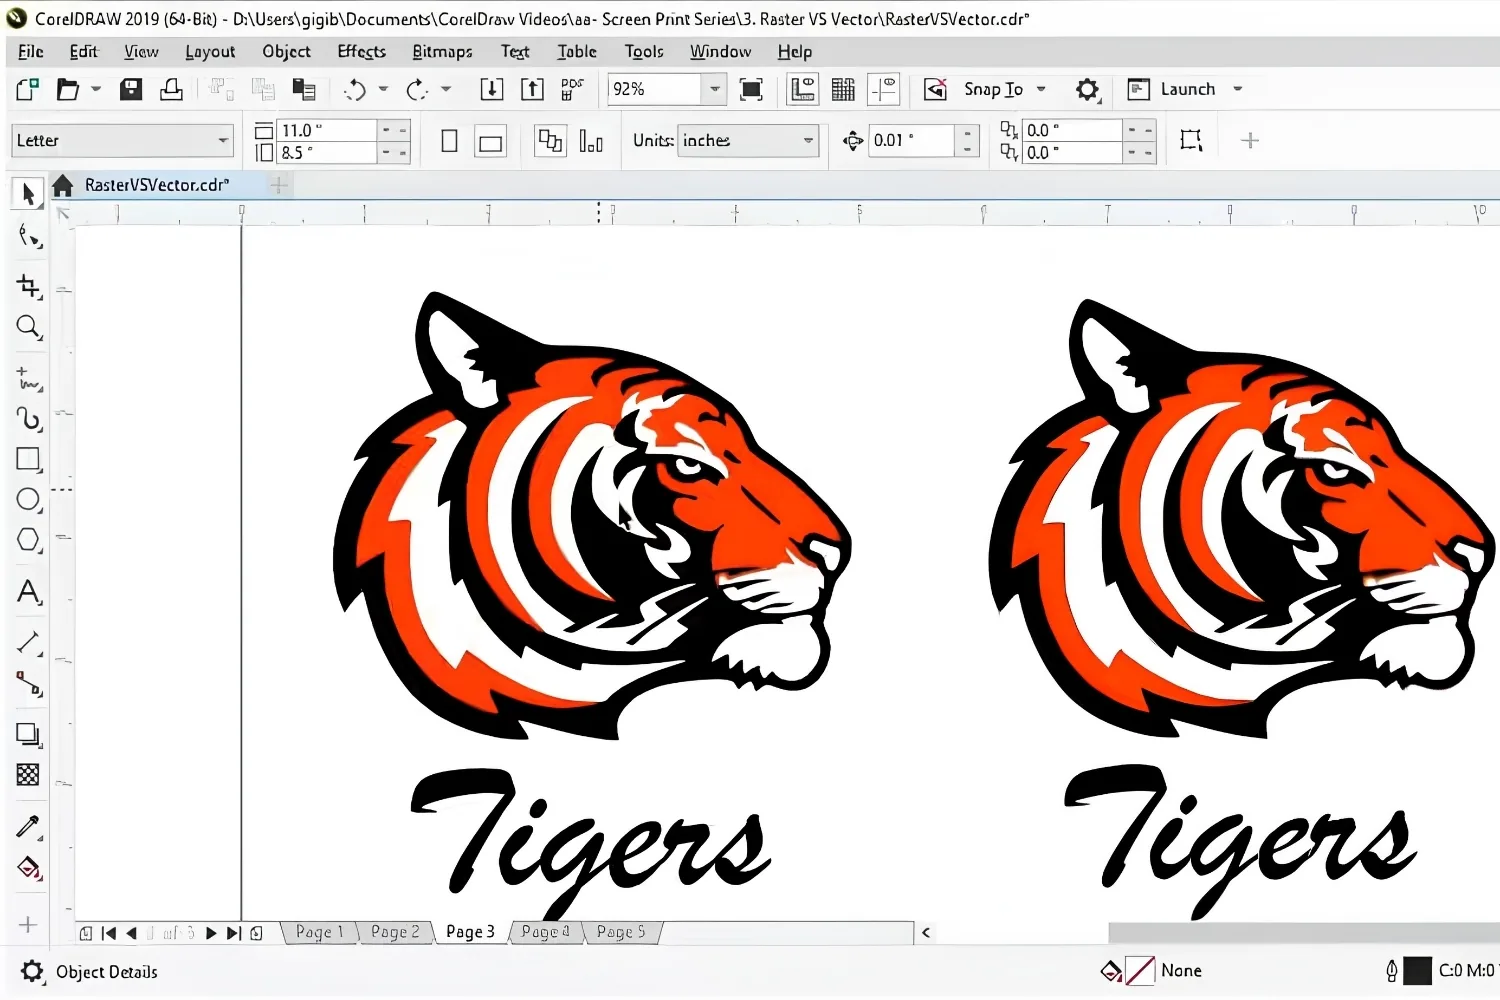Open the zoom level 92% dropdown
Viewport: 1500px width, 1000px height.
(x=714, y=90)
